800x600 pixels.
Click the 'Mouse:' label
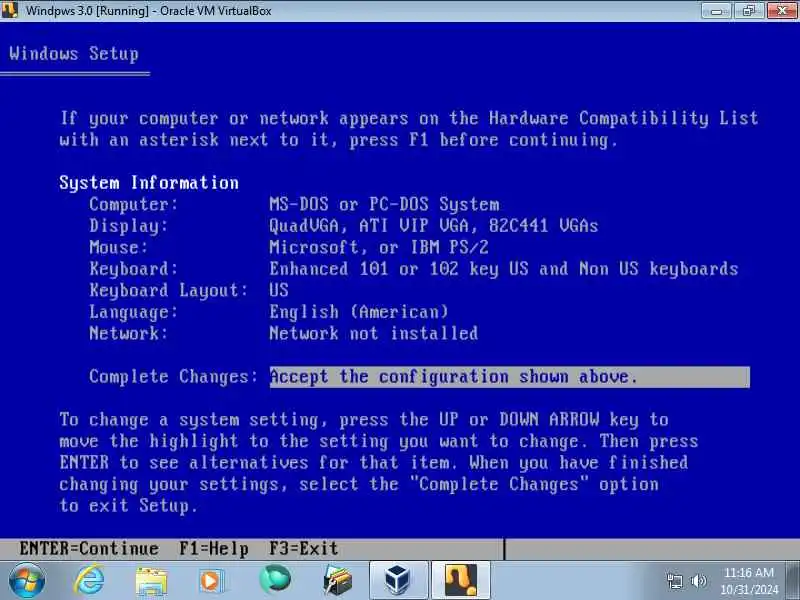click(118, 247)
